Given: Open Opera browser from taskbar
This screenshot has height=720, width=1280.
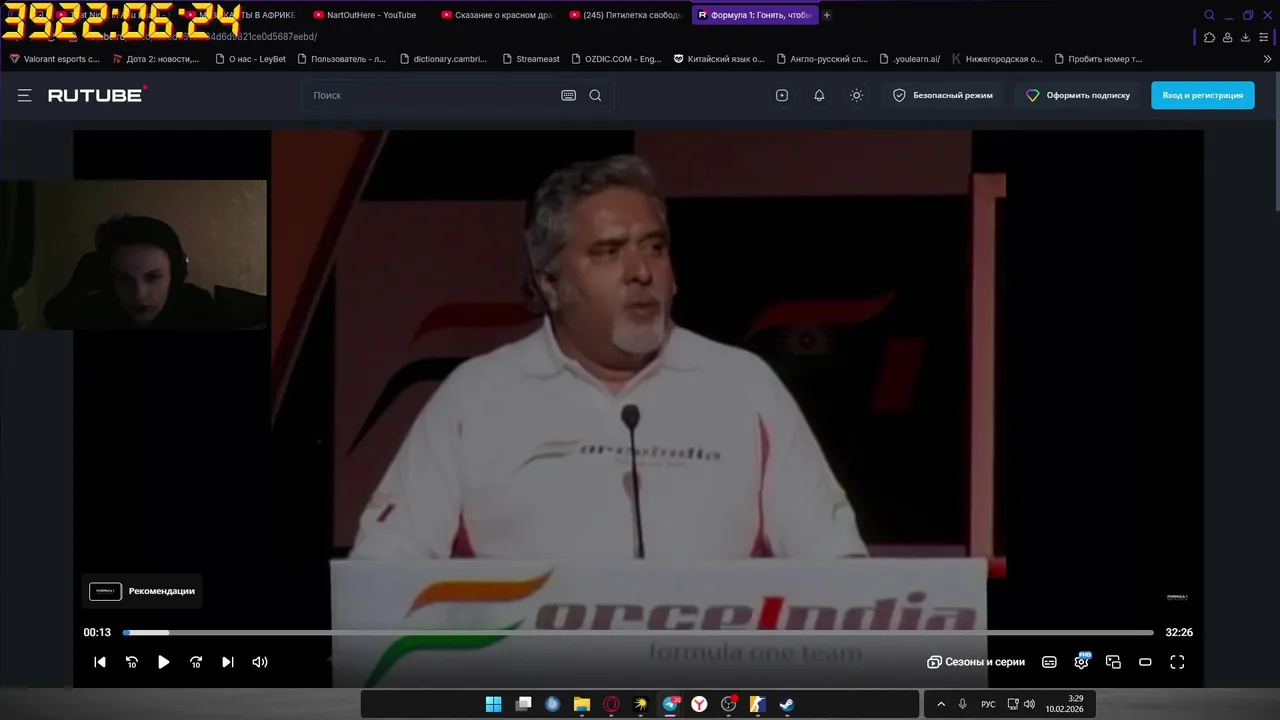Looking at the screenshot, I should click(611, 704).
